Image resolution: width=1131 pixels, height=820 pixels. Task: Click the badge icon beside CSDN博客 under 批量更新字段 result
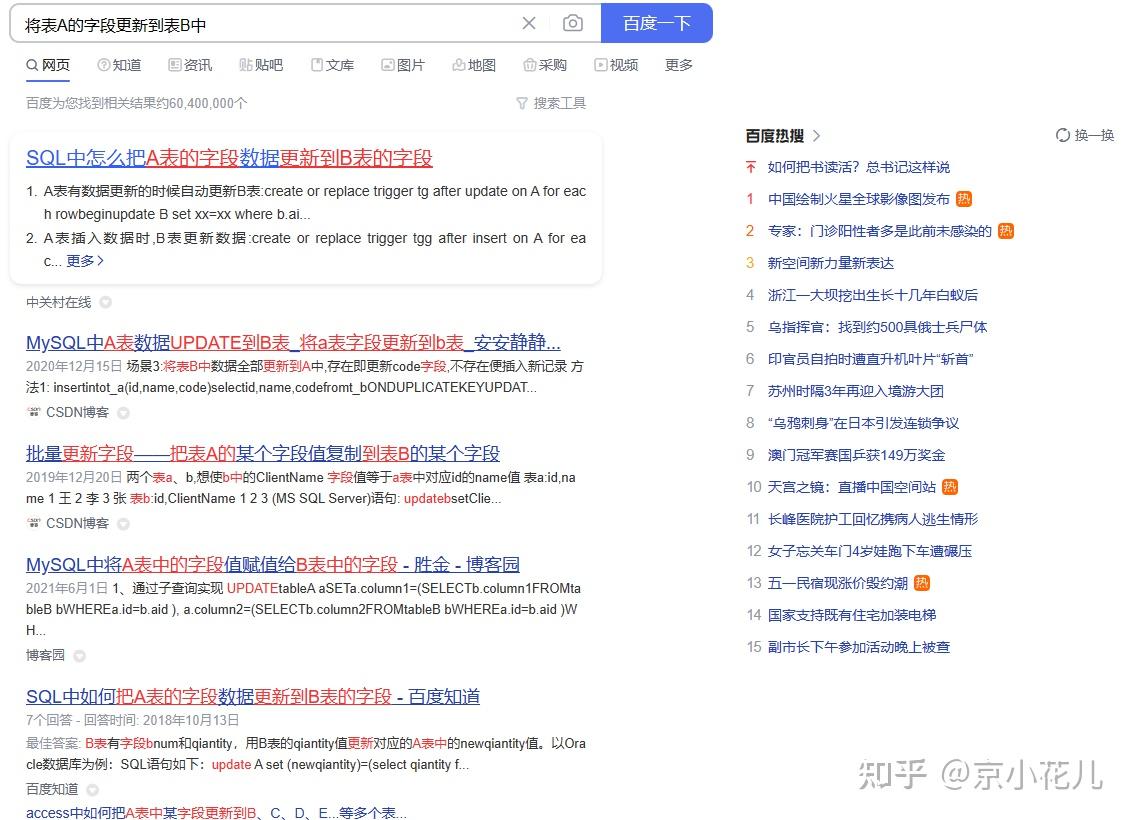[x=123, y=523]
